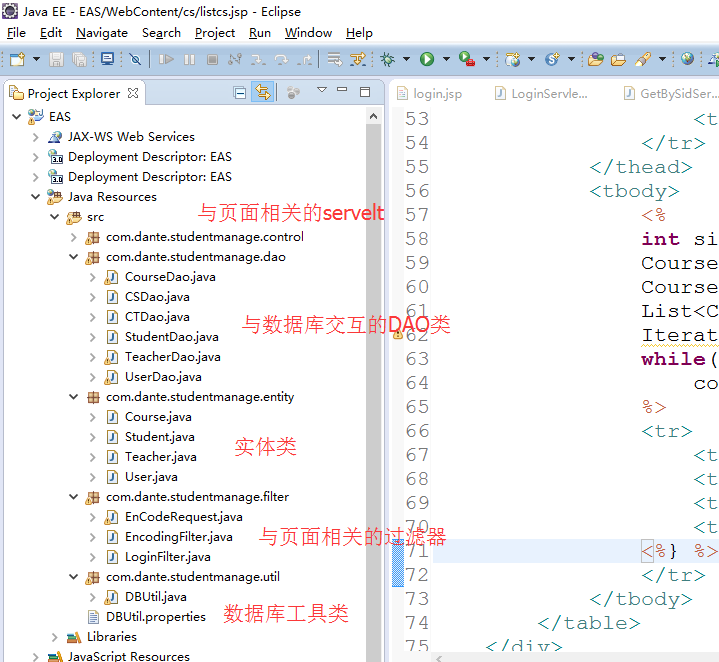
Task: Open the Window menu
Action: [x=308, y=33]
